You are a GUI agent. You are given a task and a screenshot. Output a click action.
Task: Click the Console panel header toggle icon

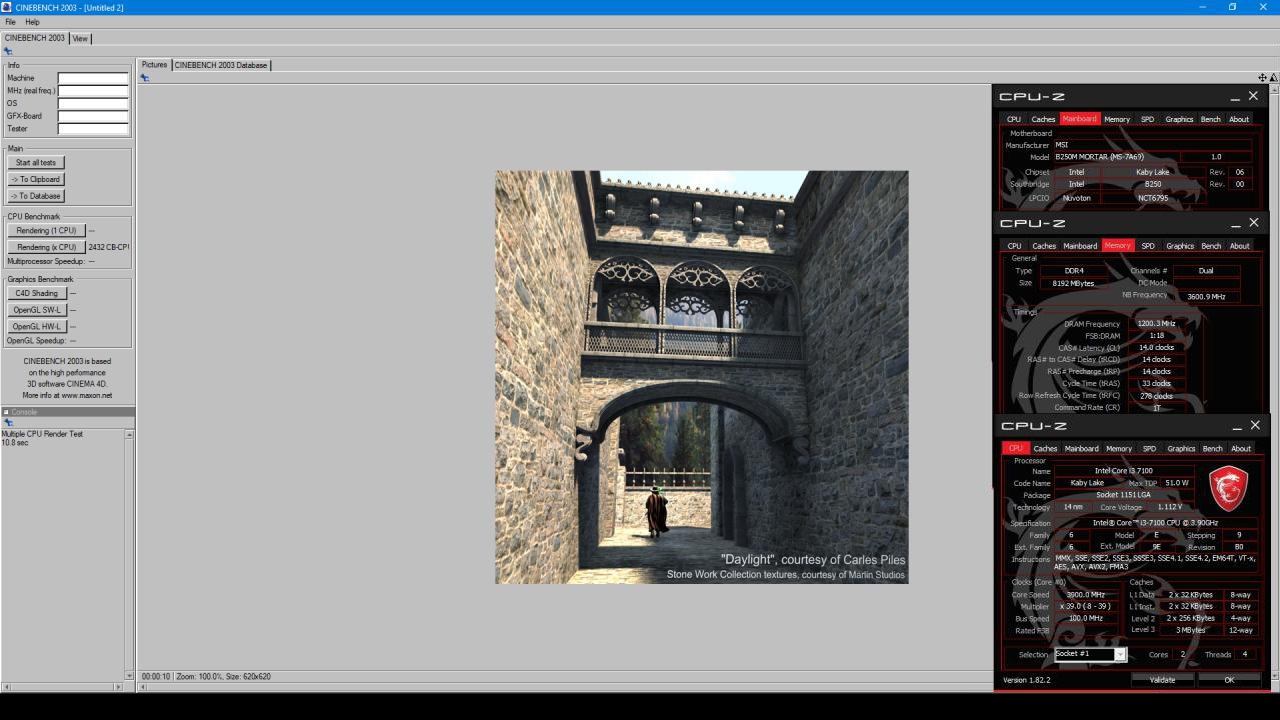[x=5, y=412]
